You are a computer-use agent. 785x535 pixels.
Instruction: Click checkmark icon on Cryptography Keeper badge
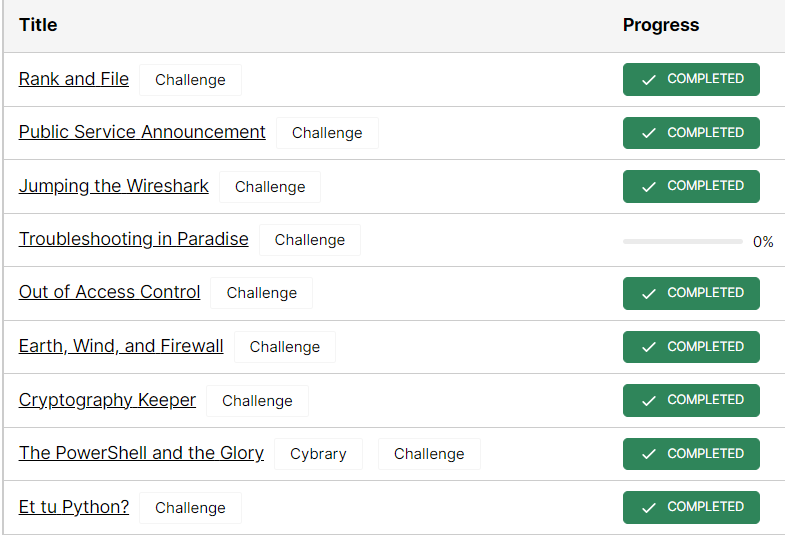pyautogui.click(x=649, y=400)
